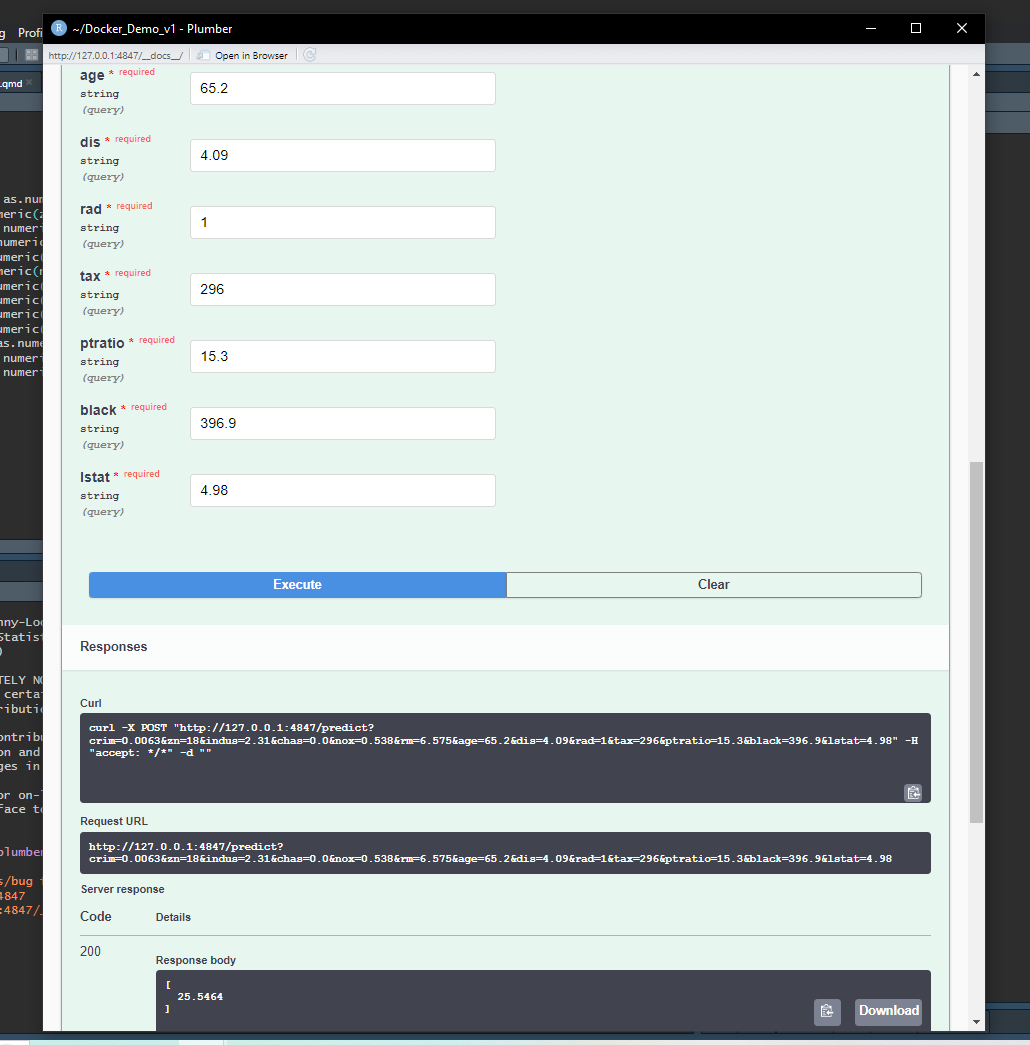Reload the Plumber API docs page

coord(309,55)
